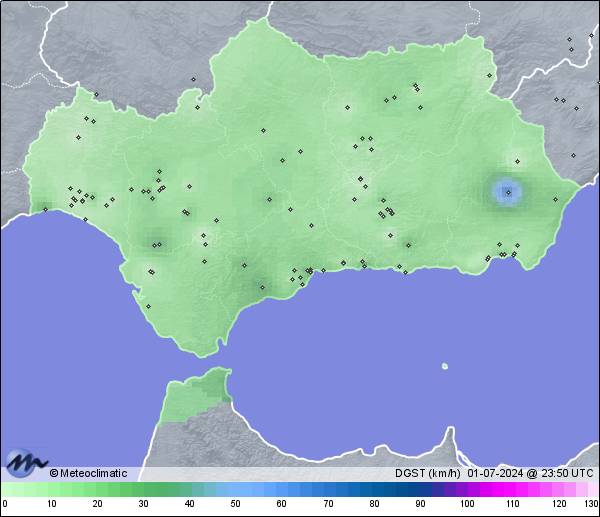
Task: Click the scale label 60
Action: coord(282,503)
